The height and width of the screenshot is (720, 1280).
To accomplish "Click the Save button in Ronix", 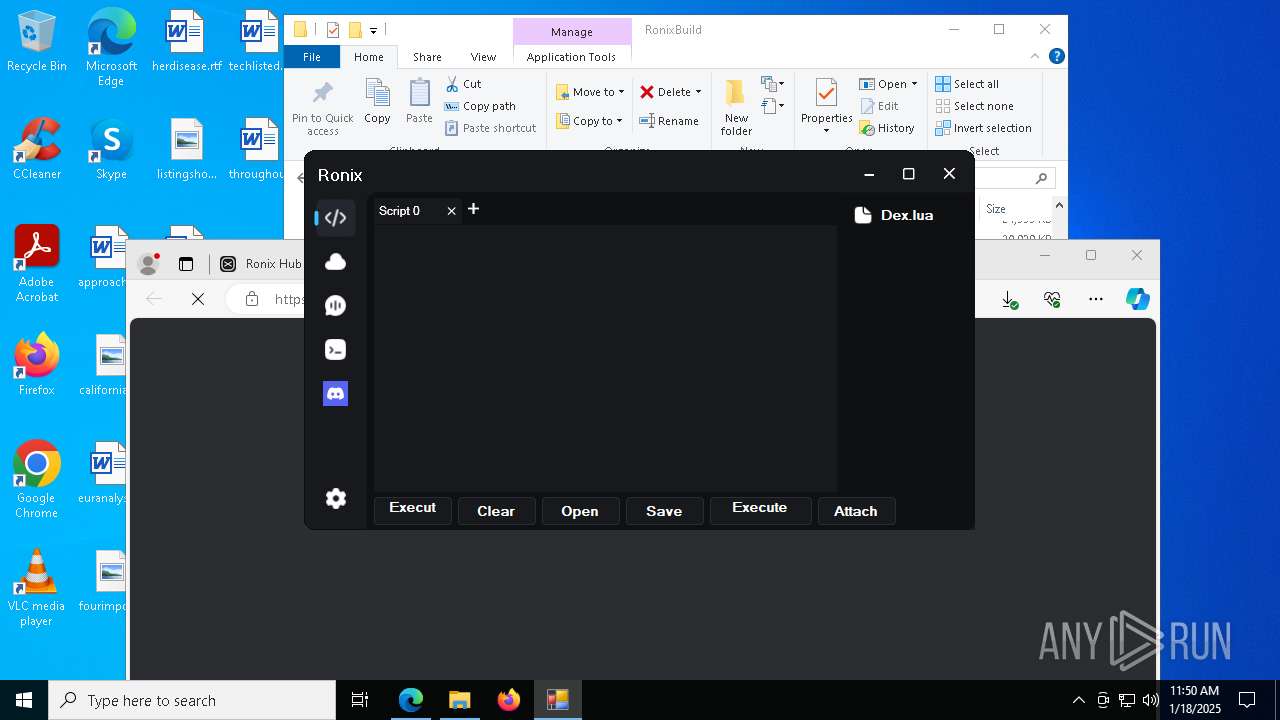I will (x=664, y=511).
